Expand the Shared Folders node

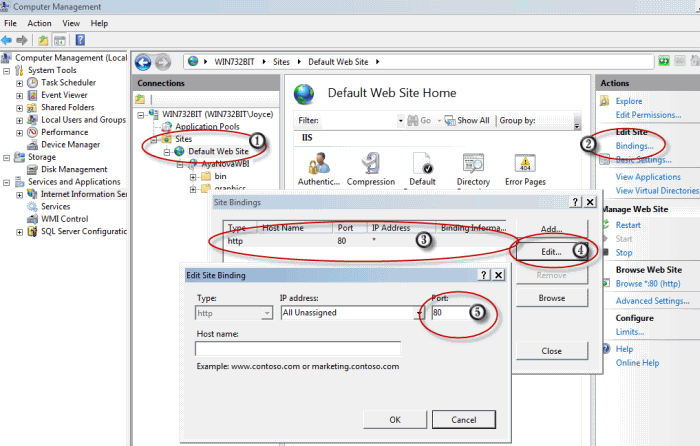pyautogui.click(x=20, y=108)
